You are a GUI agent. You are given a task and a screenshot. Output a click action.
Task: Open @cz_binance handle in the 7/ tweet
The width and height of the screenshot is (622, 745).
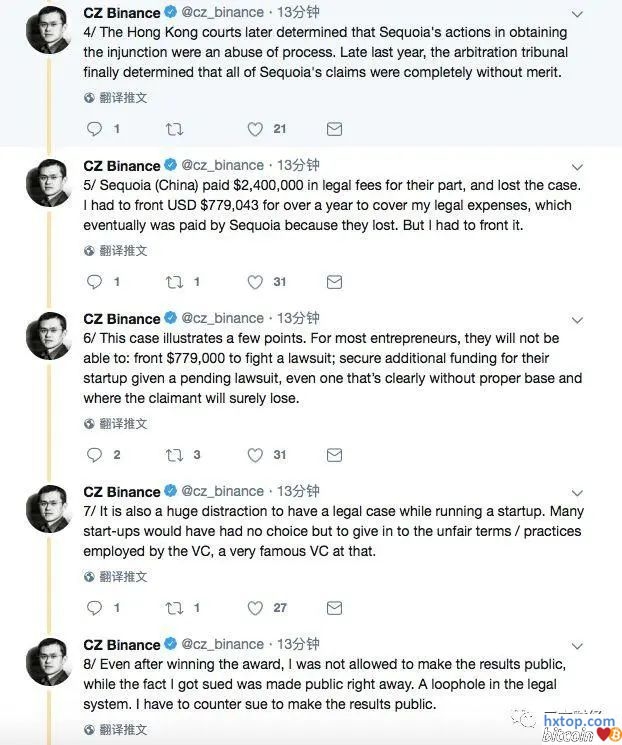coord(222,492)
